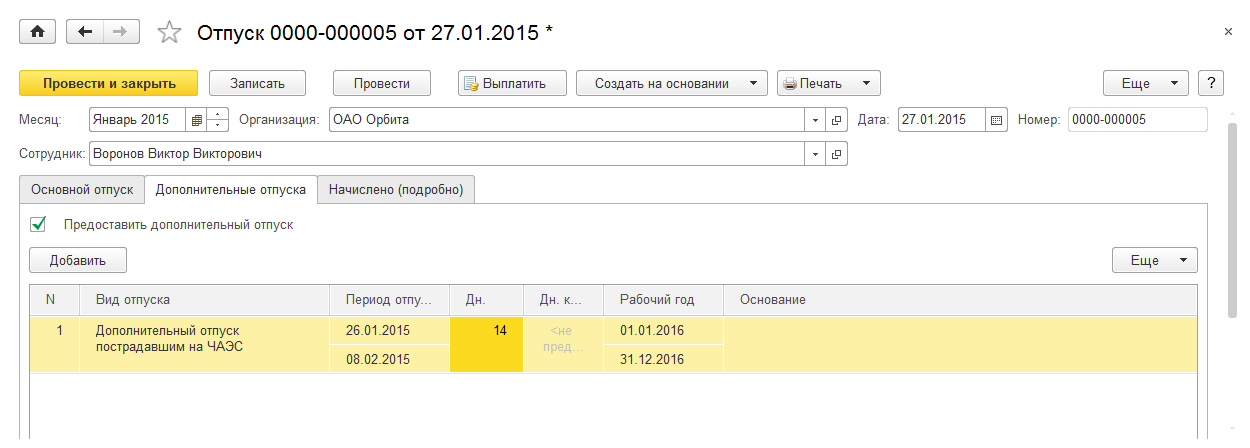Image resolution: width=1250 pixels, height=448 pixels.
Task: Click the Номер input field
Action: tap(1137, 120)
